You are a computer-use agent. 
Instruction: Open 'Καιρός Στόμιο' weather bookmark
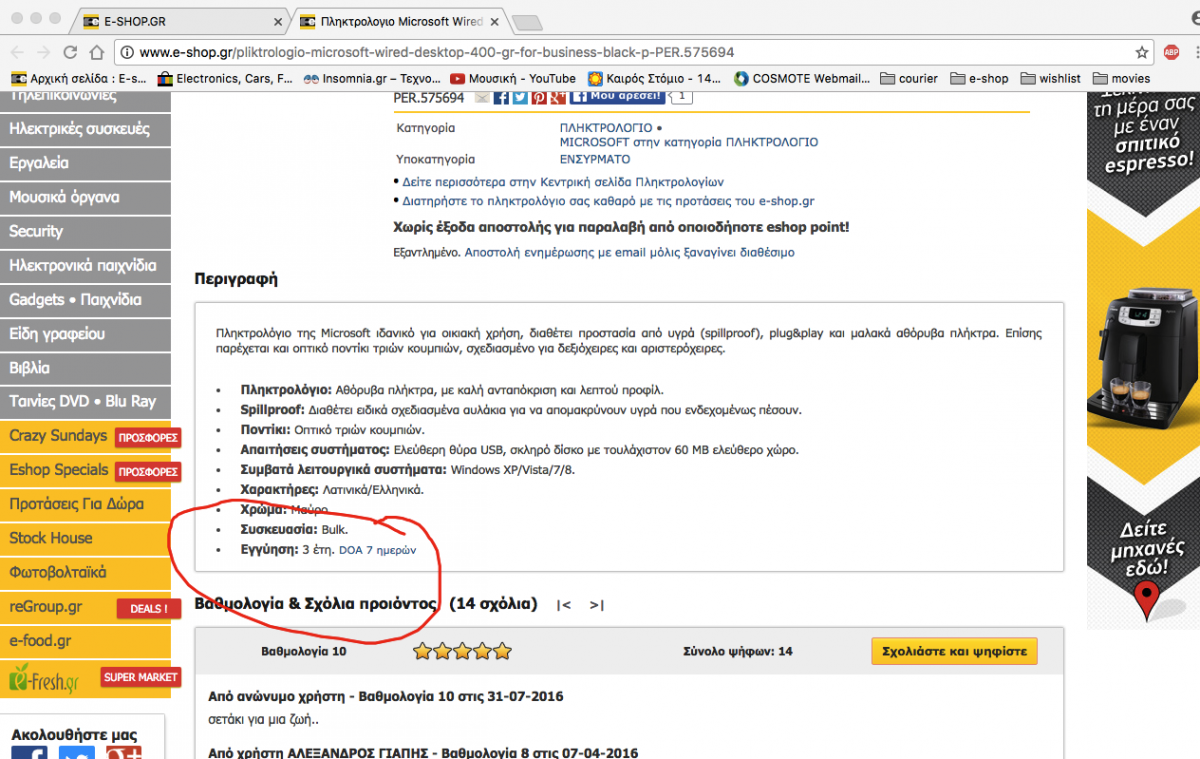tap(654, 78)
